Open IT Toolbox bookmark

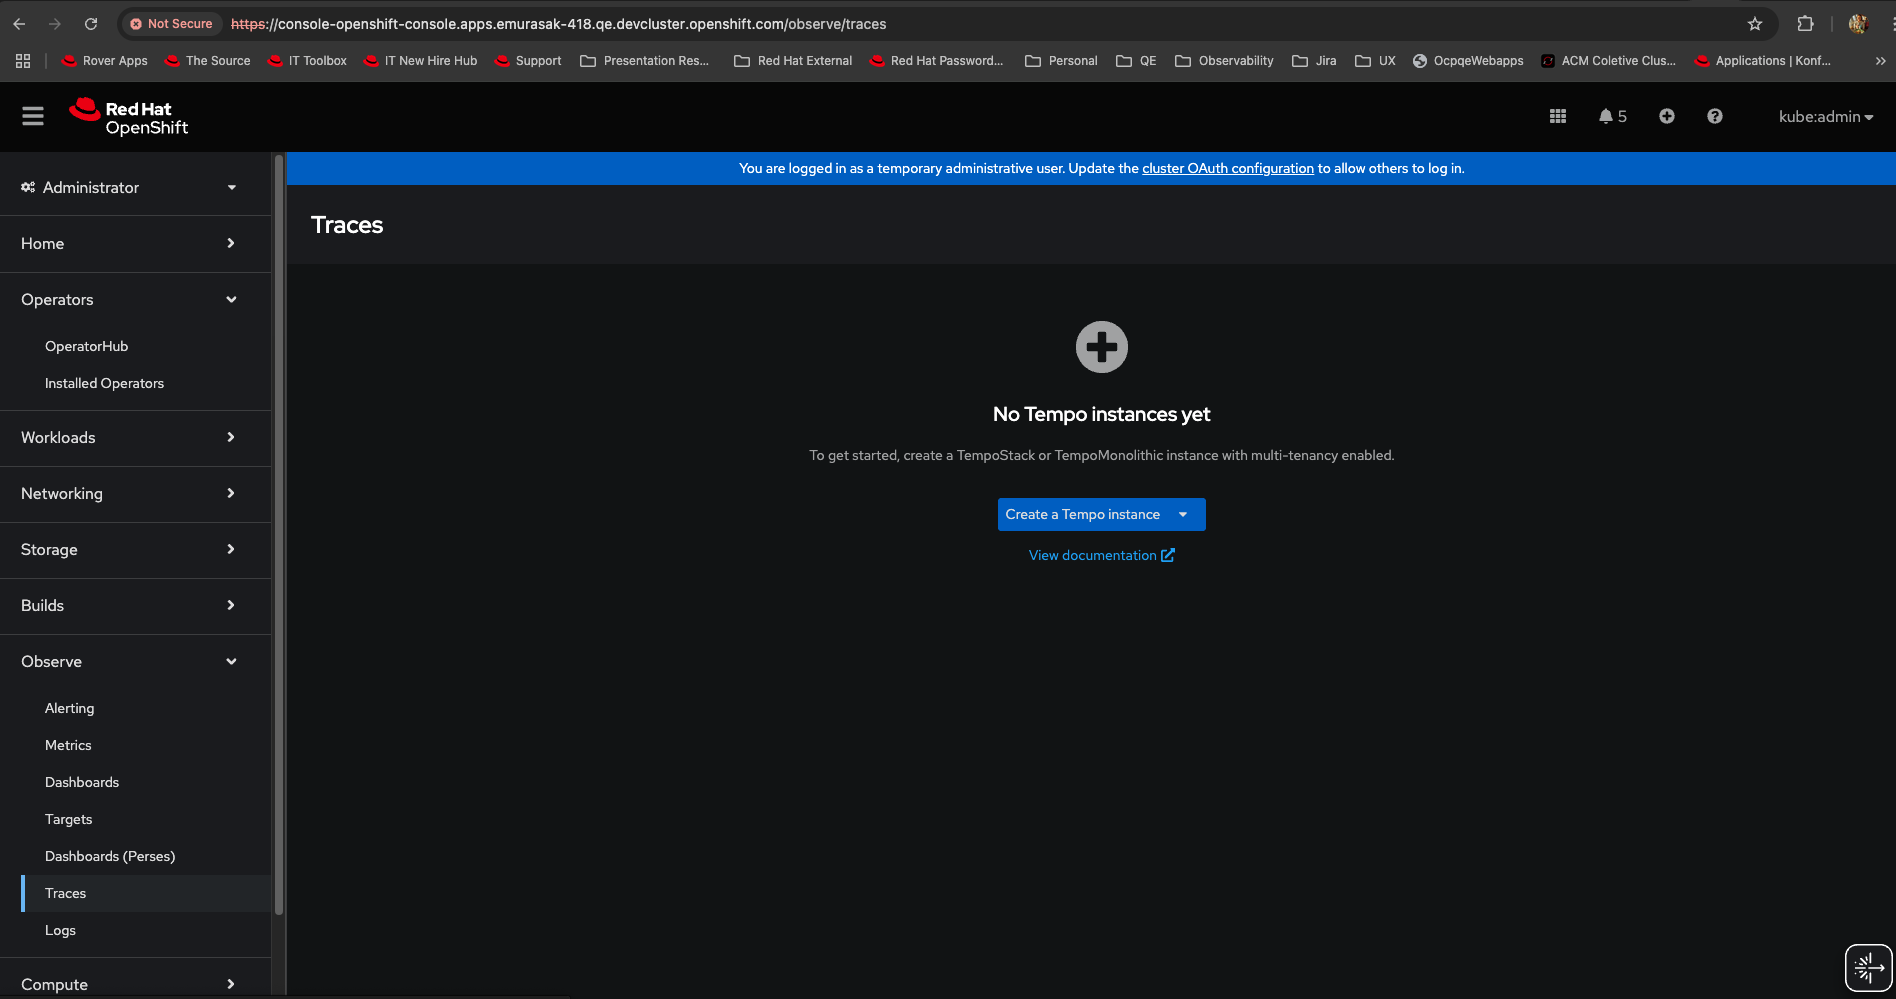pyautogui.click(x=308, y=61)
